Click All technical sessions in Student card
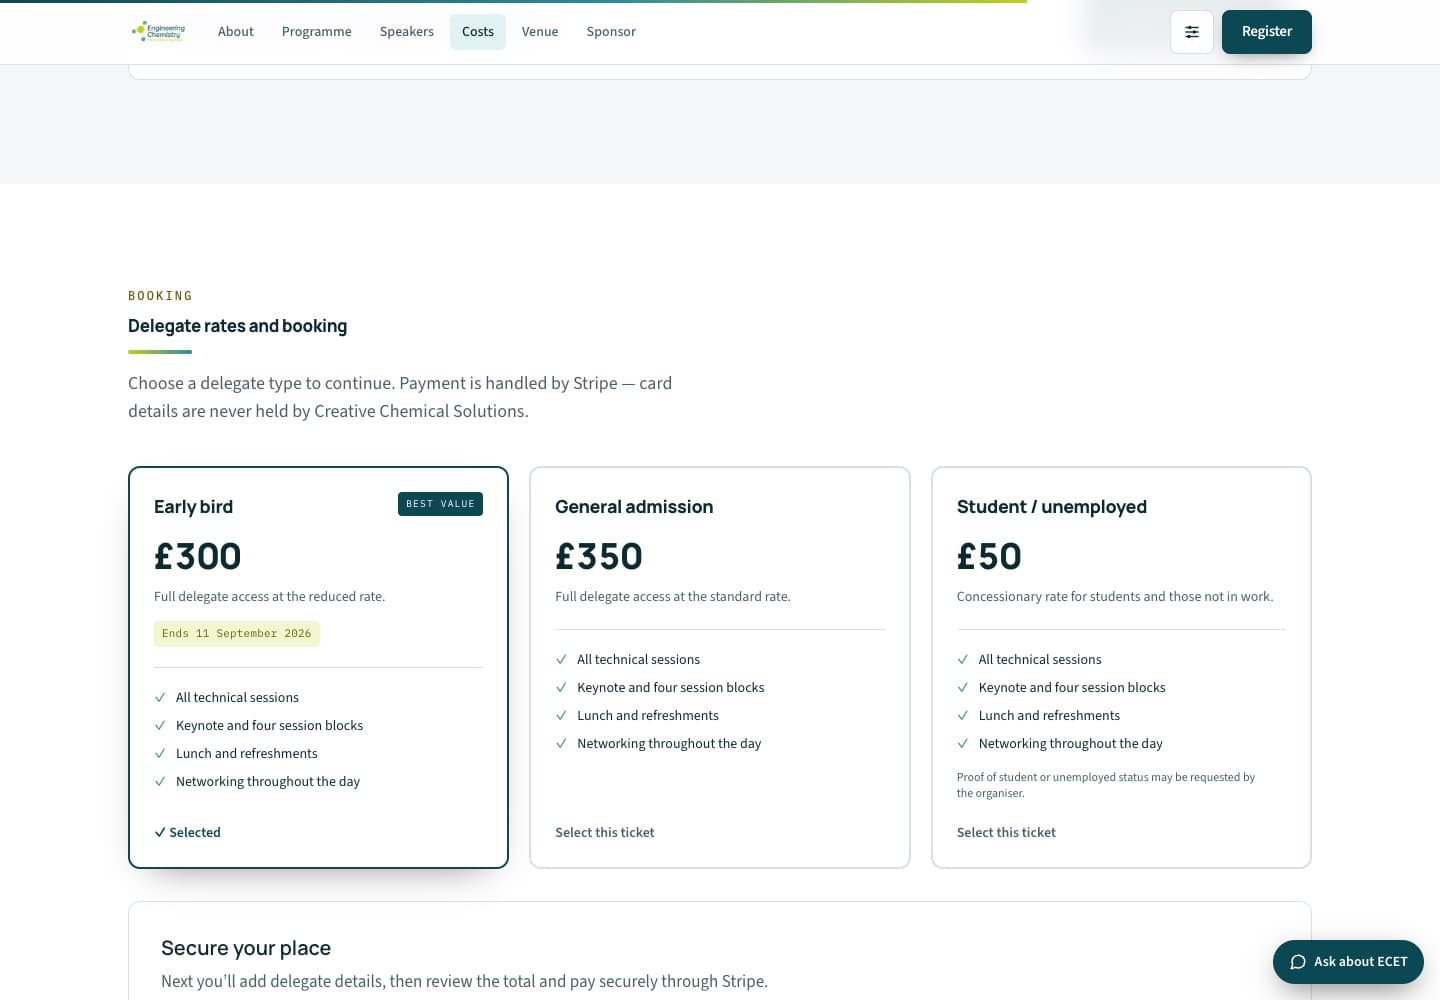The height and width of the screenshot is (1000, 1440). 1040,660
